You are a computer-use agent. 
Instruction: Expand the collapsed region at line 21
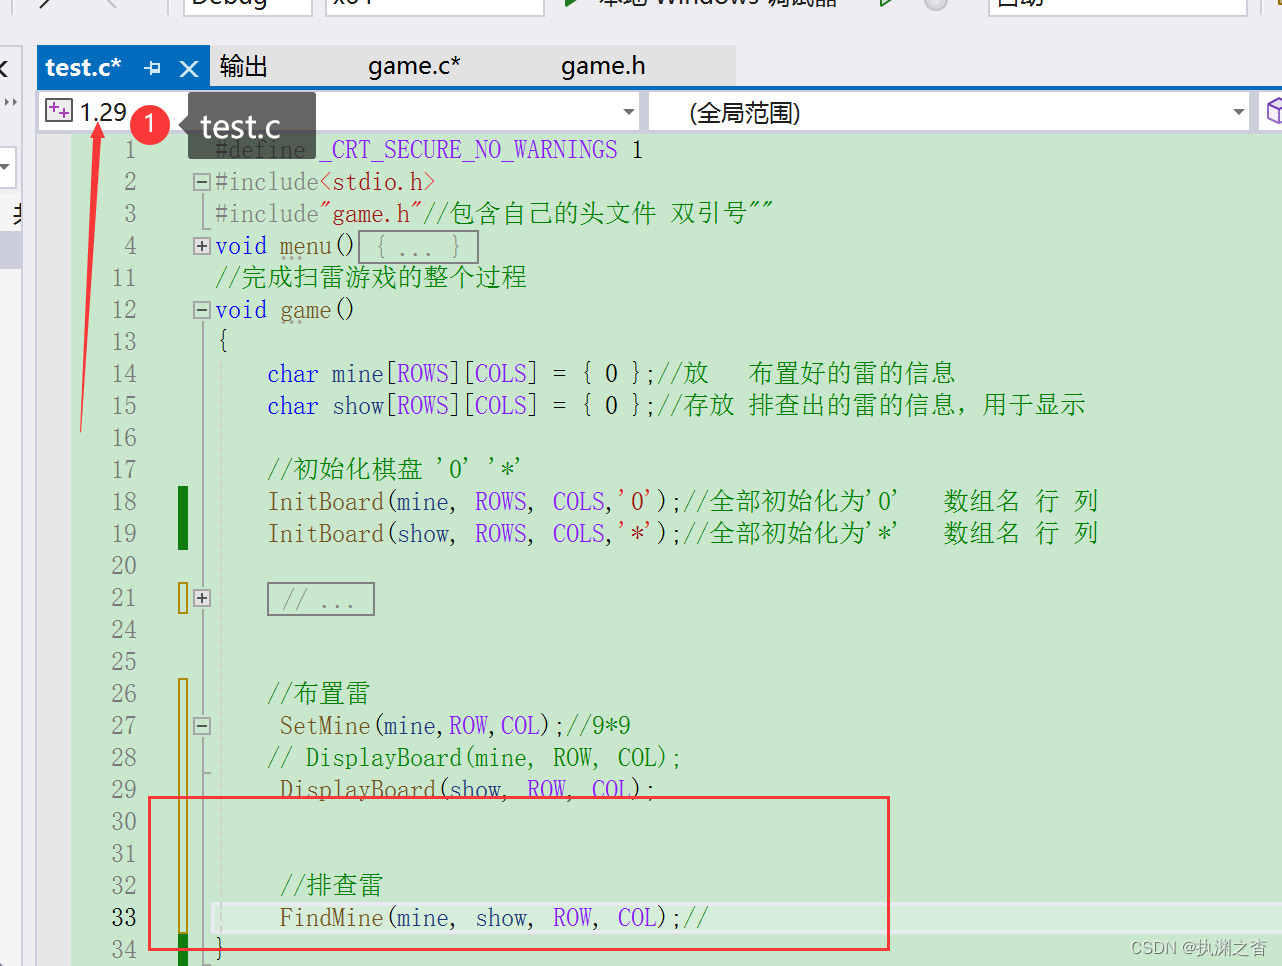(202, 598)
